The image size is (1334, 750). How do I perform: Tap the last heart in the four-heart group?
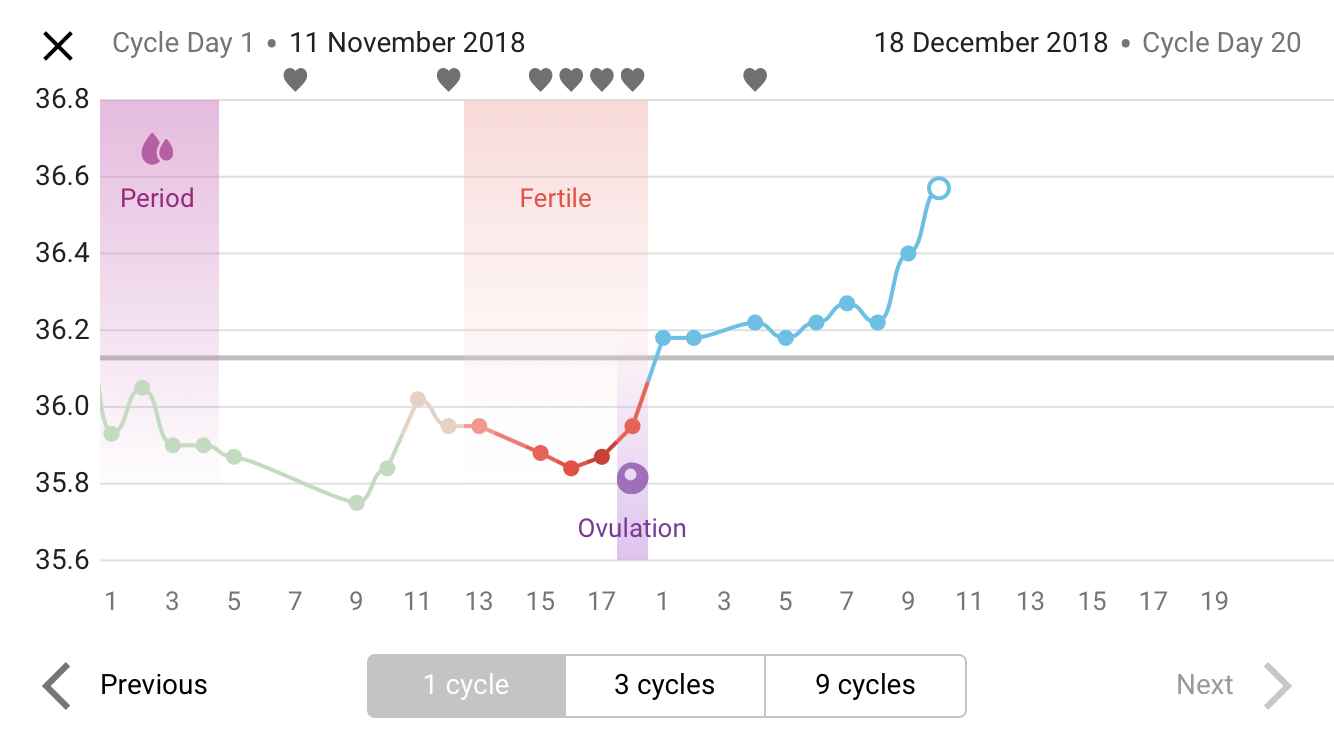point(632,79)
